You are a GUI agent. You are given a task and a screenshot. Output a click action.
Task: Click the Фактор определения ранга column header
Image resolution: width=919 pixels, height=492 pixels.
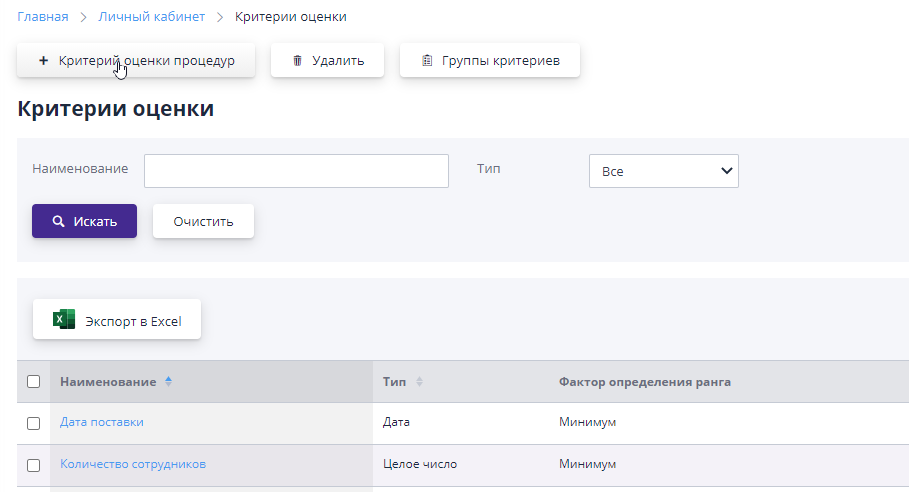[644, 382]
